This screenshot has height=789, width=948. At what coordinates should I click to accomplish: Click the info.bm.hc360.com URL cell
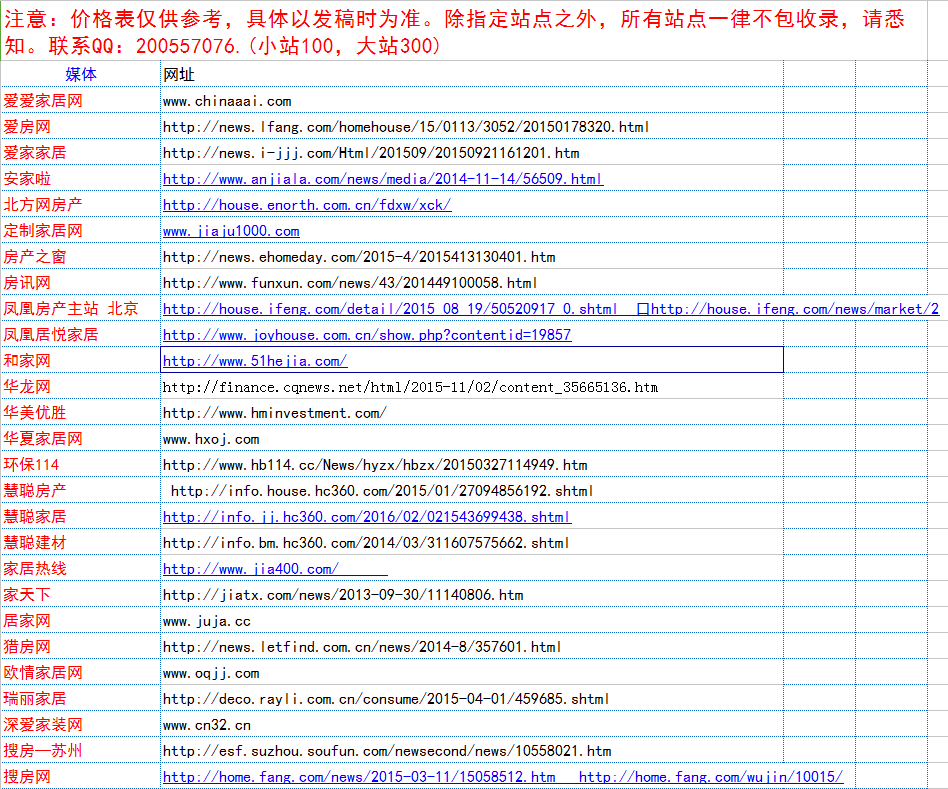pos(472,542)
